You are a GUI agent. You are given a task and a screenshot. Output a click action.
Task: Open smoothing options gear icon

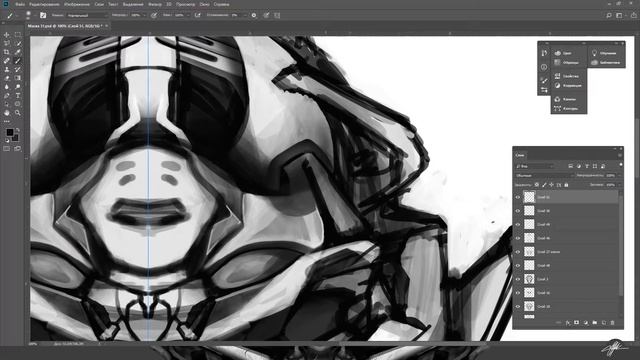254,15
